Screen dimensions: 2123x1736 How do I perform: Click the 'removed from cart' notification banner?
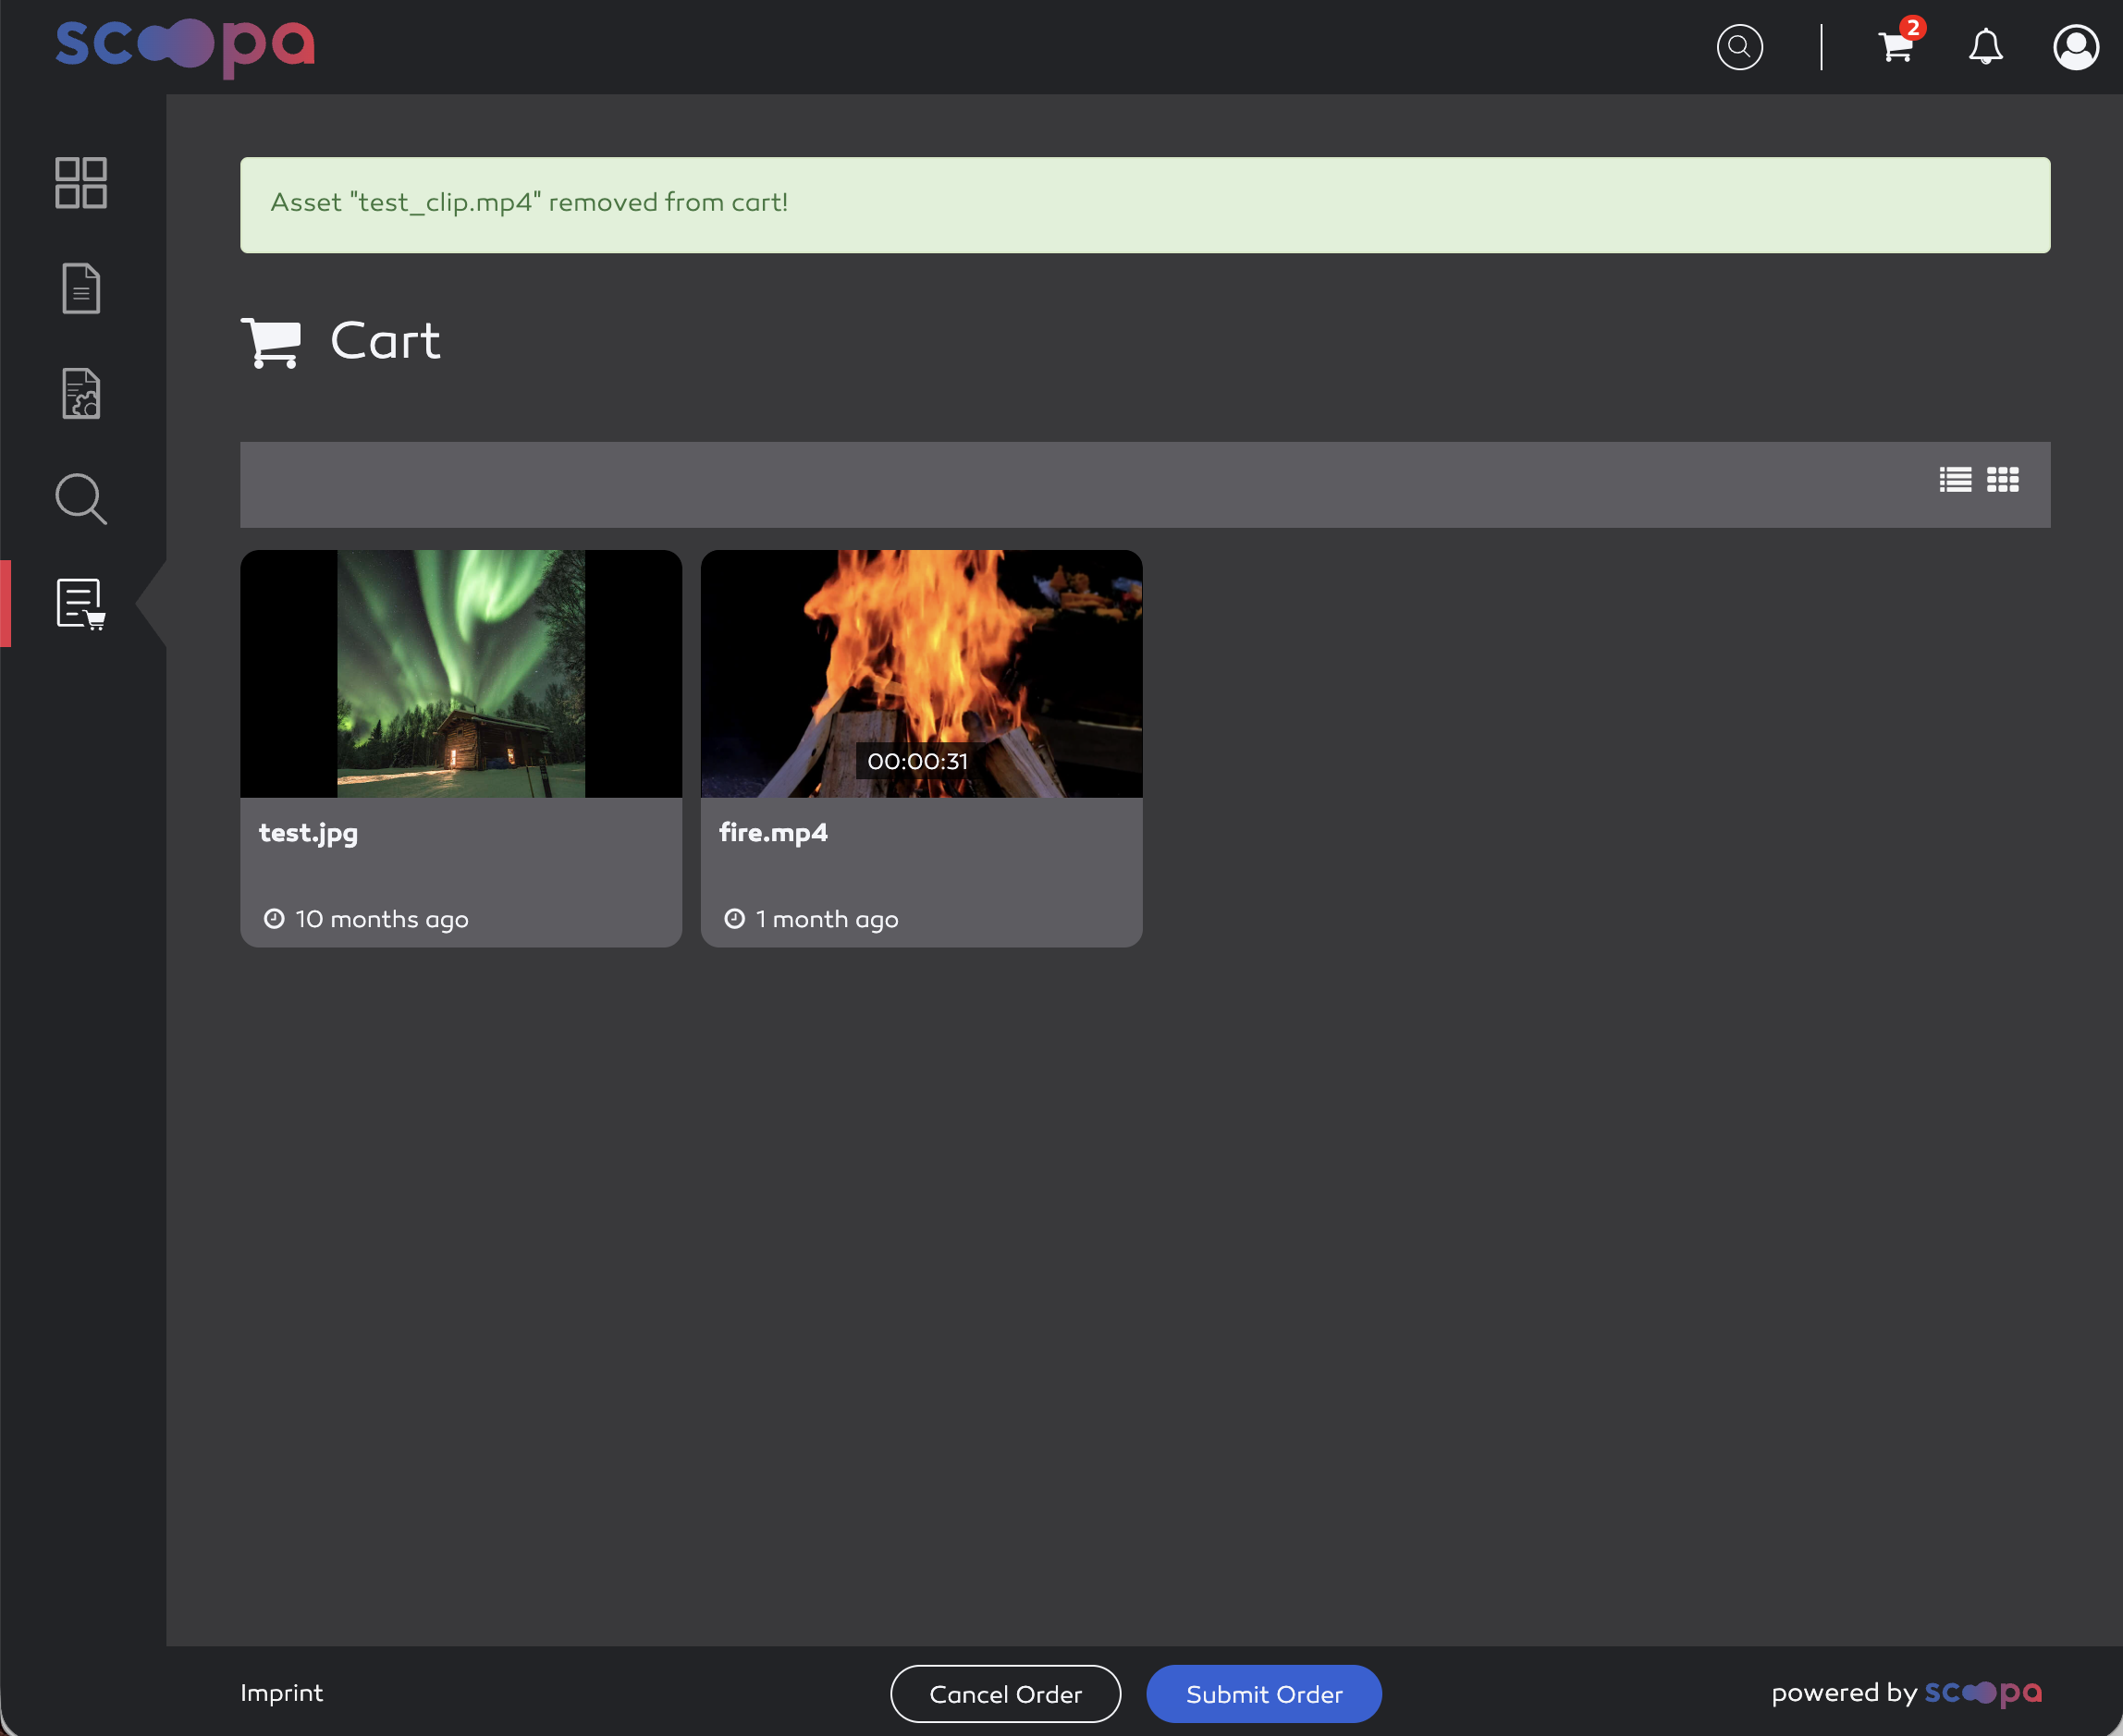1145,205
